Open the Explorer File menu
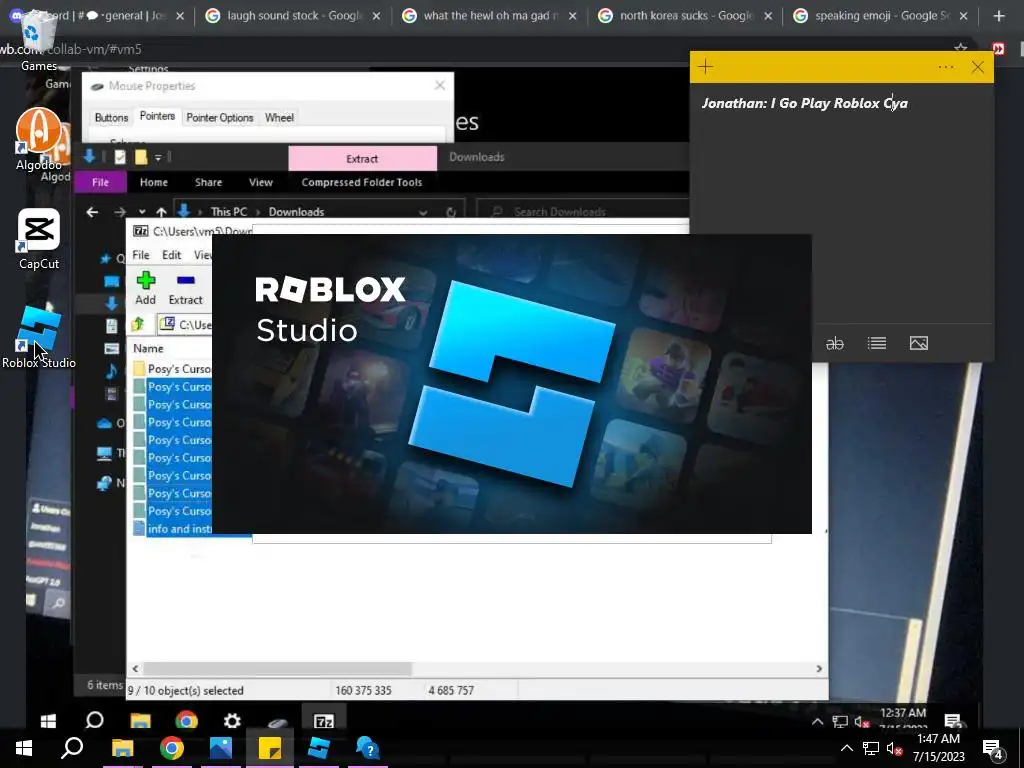Viewport: 1024px width, 768px height. [x=101, y=182]
